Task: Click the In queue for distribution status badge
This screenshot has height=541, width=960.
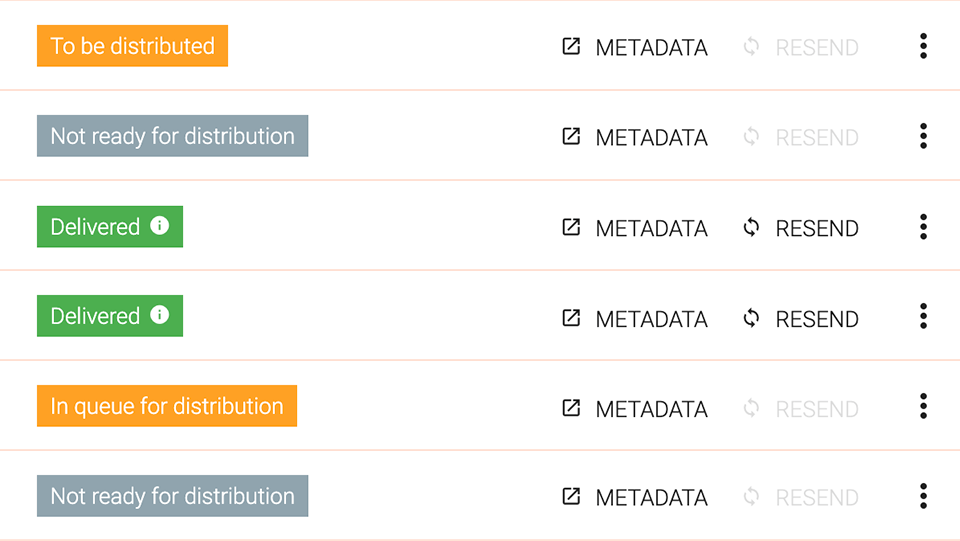Action: [167, 406]
